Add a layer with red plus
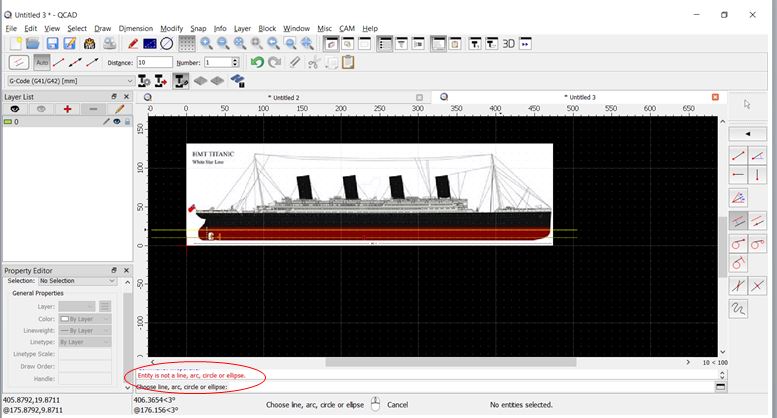777x418 pixels. pos(67,109)
